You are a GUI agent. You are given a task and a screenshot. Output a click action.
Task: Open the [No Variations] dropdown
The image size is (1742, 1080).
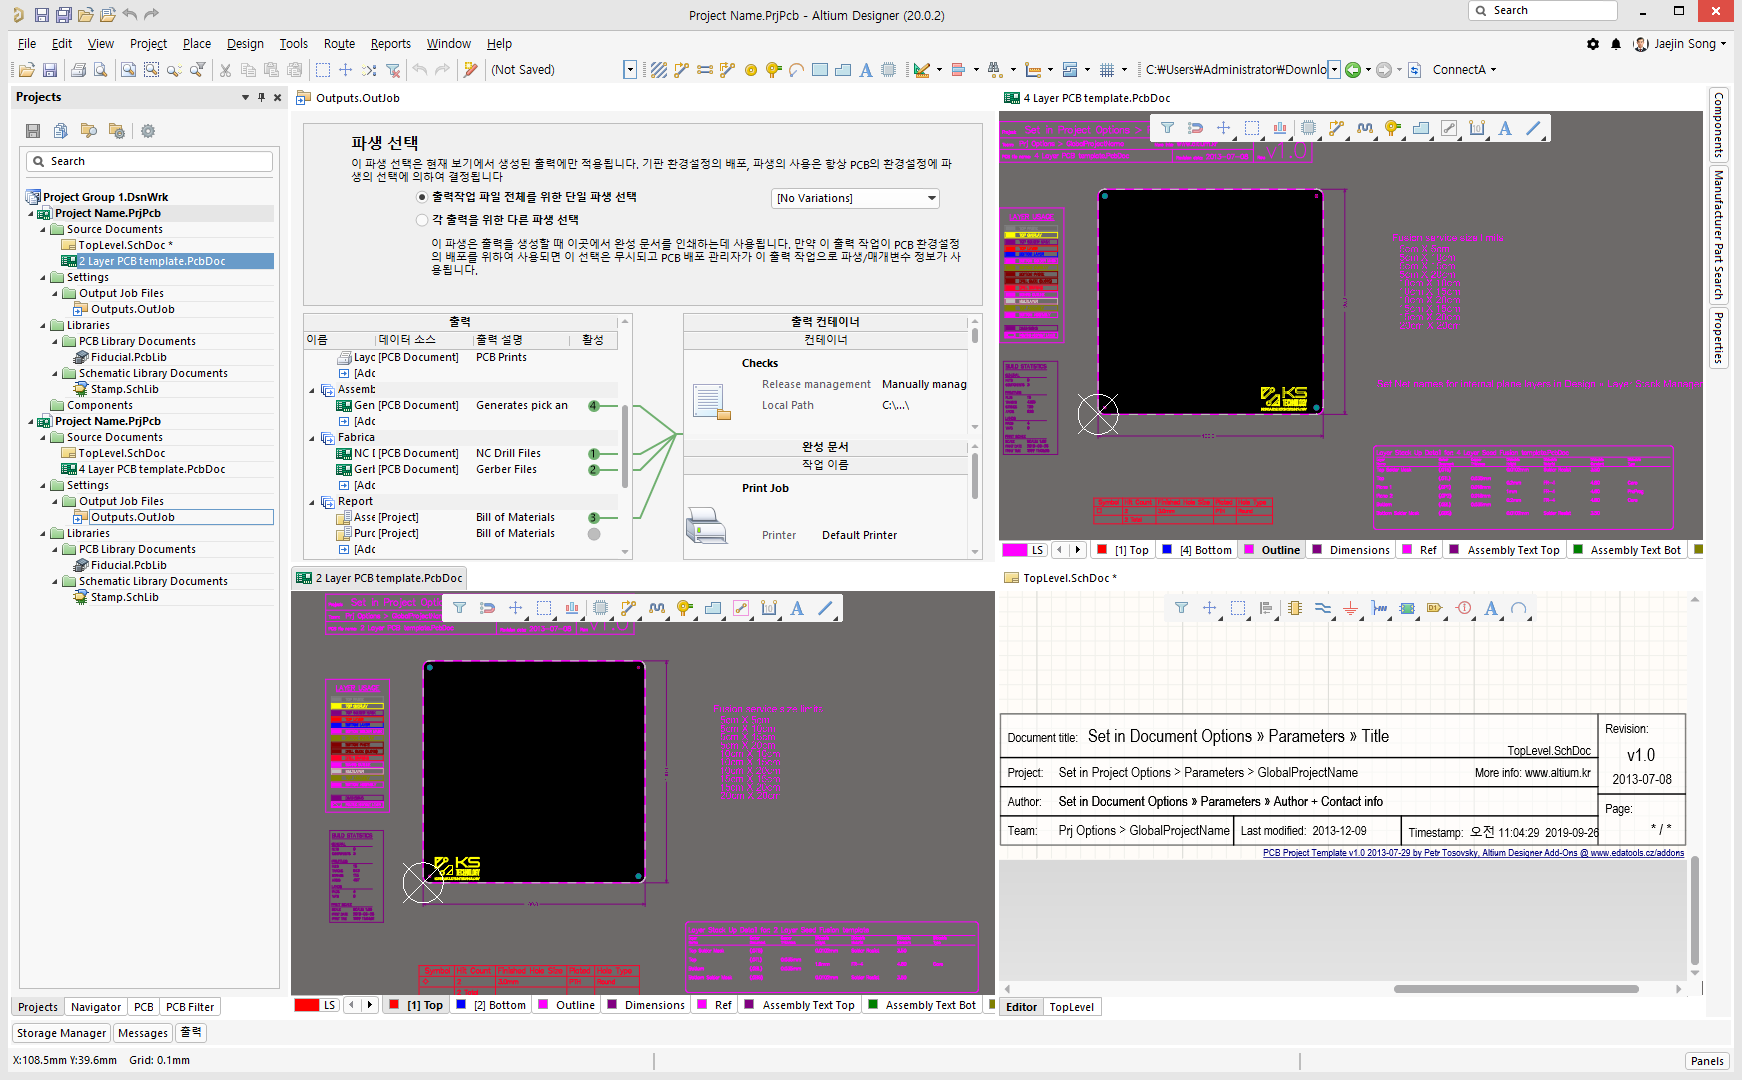coord(855,198)
